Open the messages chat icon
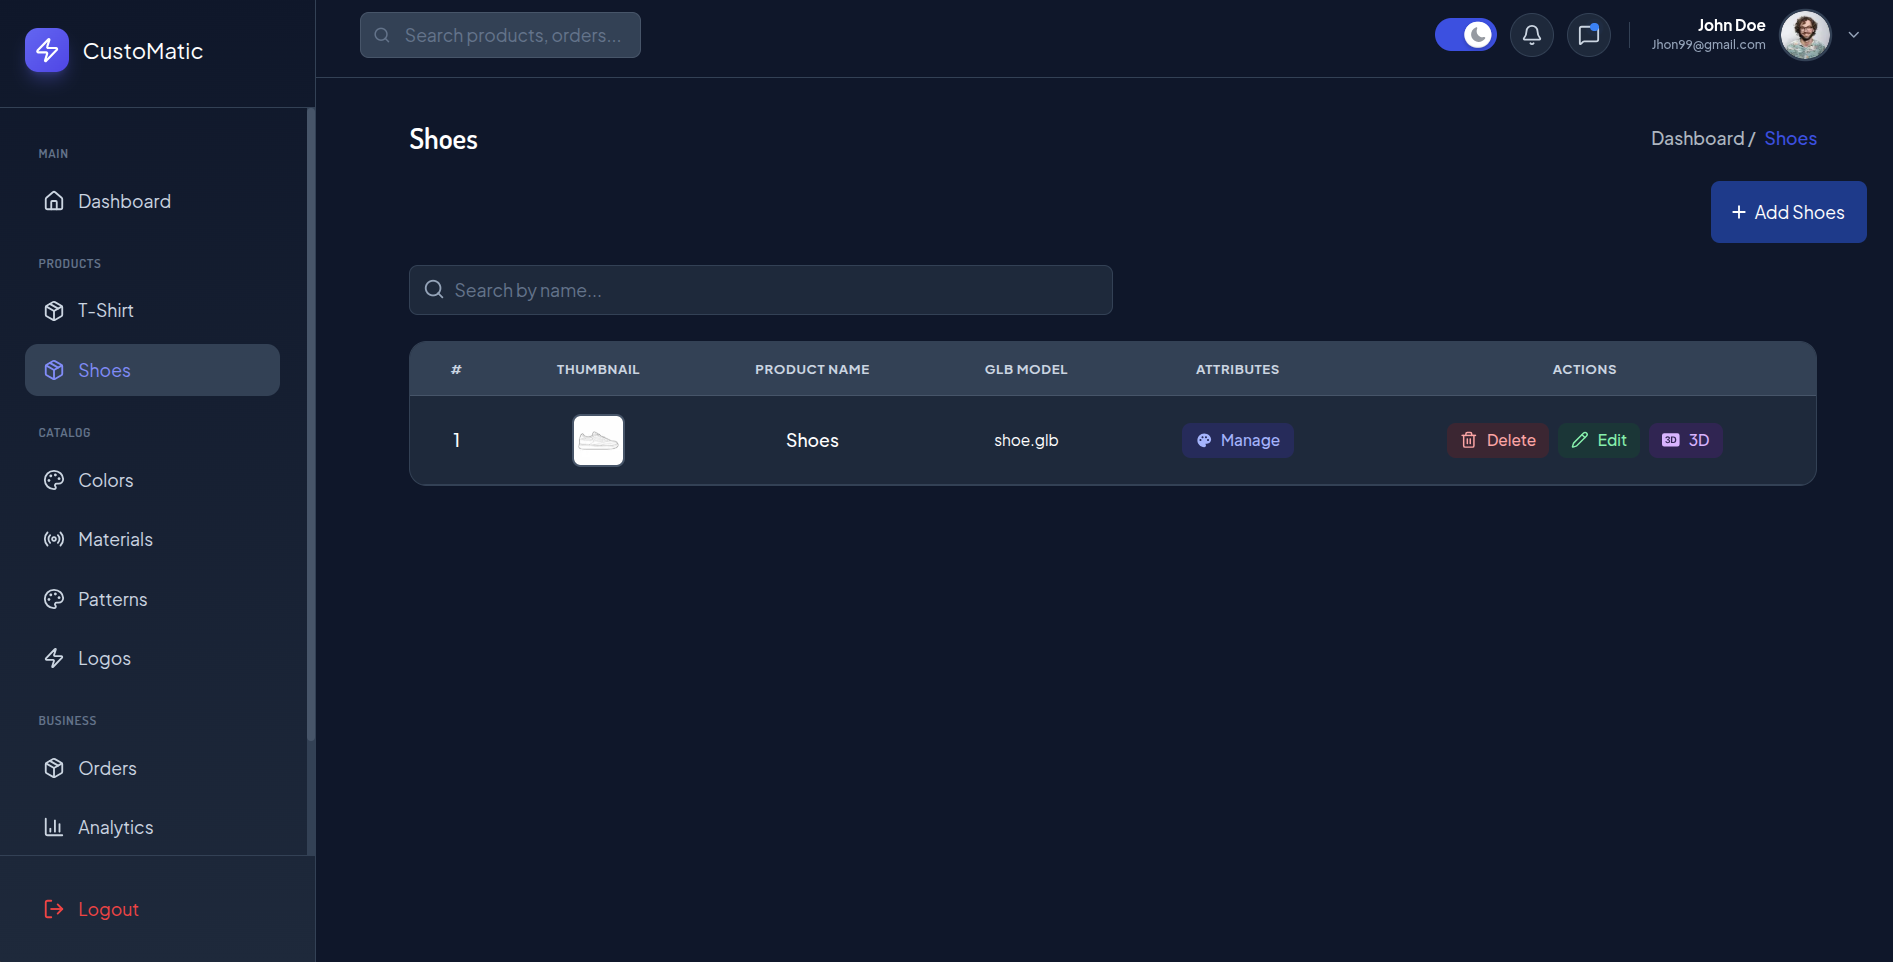1893x962 pixels. (1588, 35)
